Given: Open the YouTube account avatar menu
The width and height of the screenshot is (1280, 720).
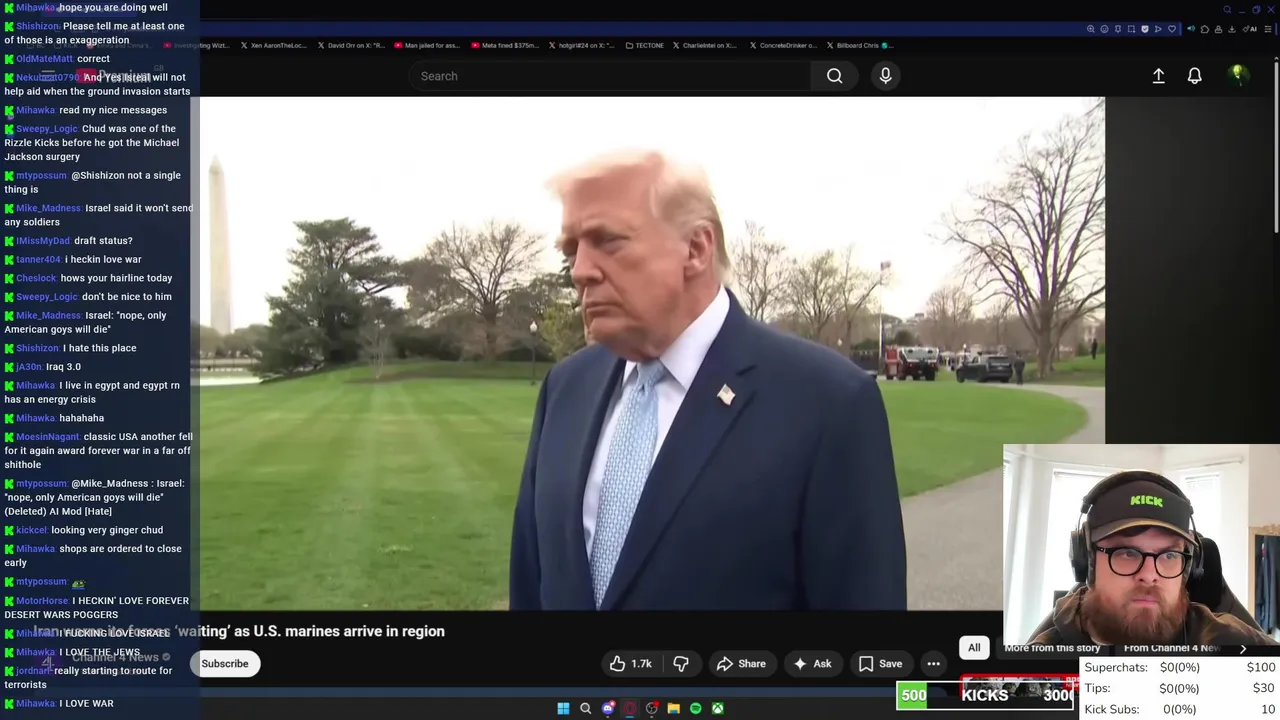Looking at the screenshot, I should 1238,76.
